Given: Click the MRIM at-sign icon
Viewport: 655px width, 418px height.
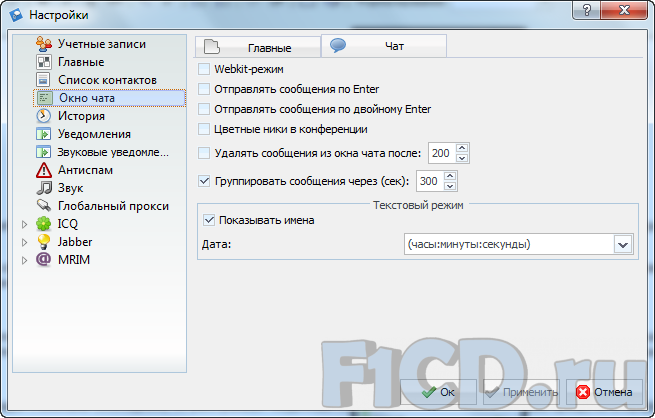Looking at the screenshot, I should coord(43,259).
